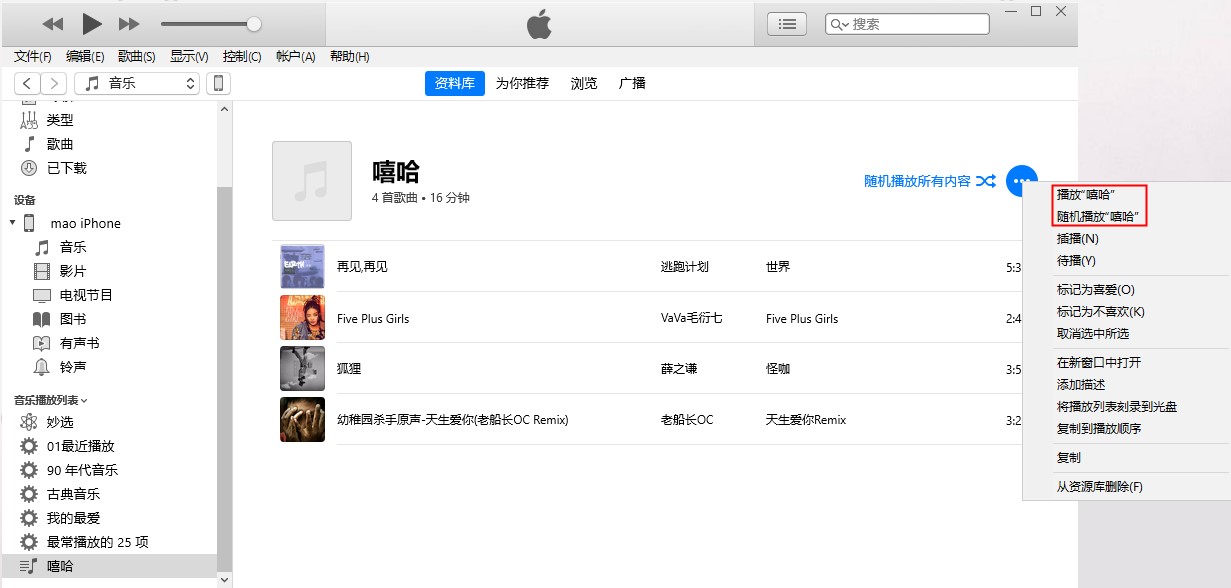The width and height of the screenshot is (1231, 588).
Task: Click album art for 再见,再见
Action: (x=302, y=267)
